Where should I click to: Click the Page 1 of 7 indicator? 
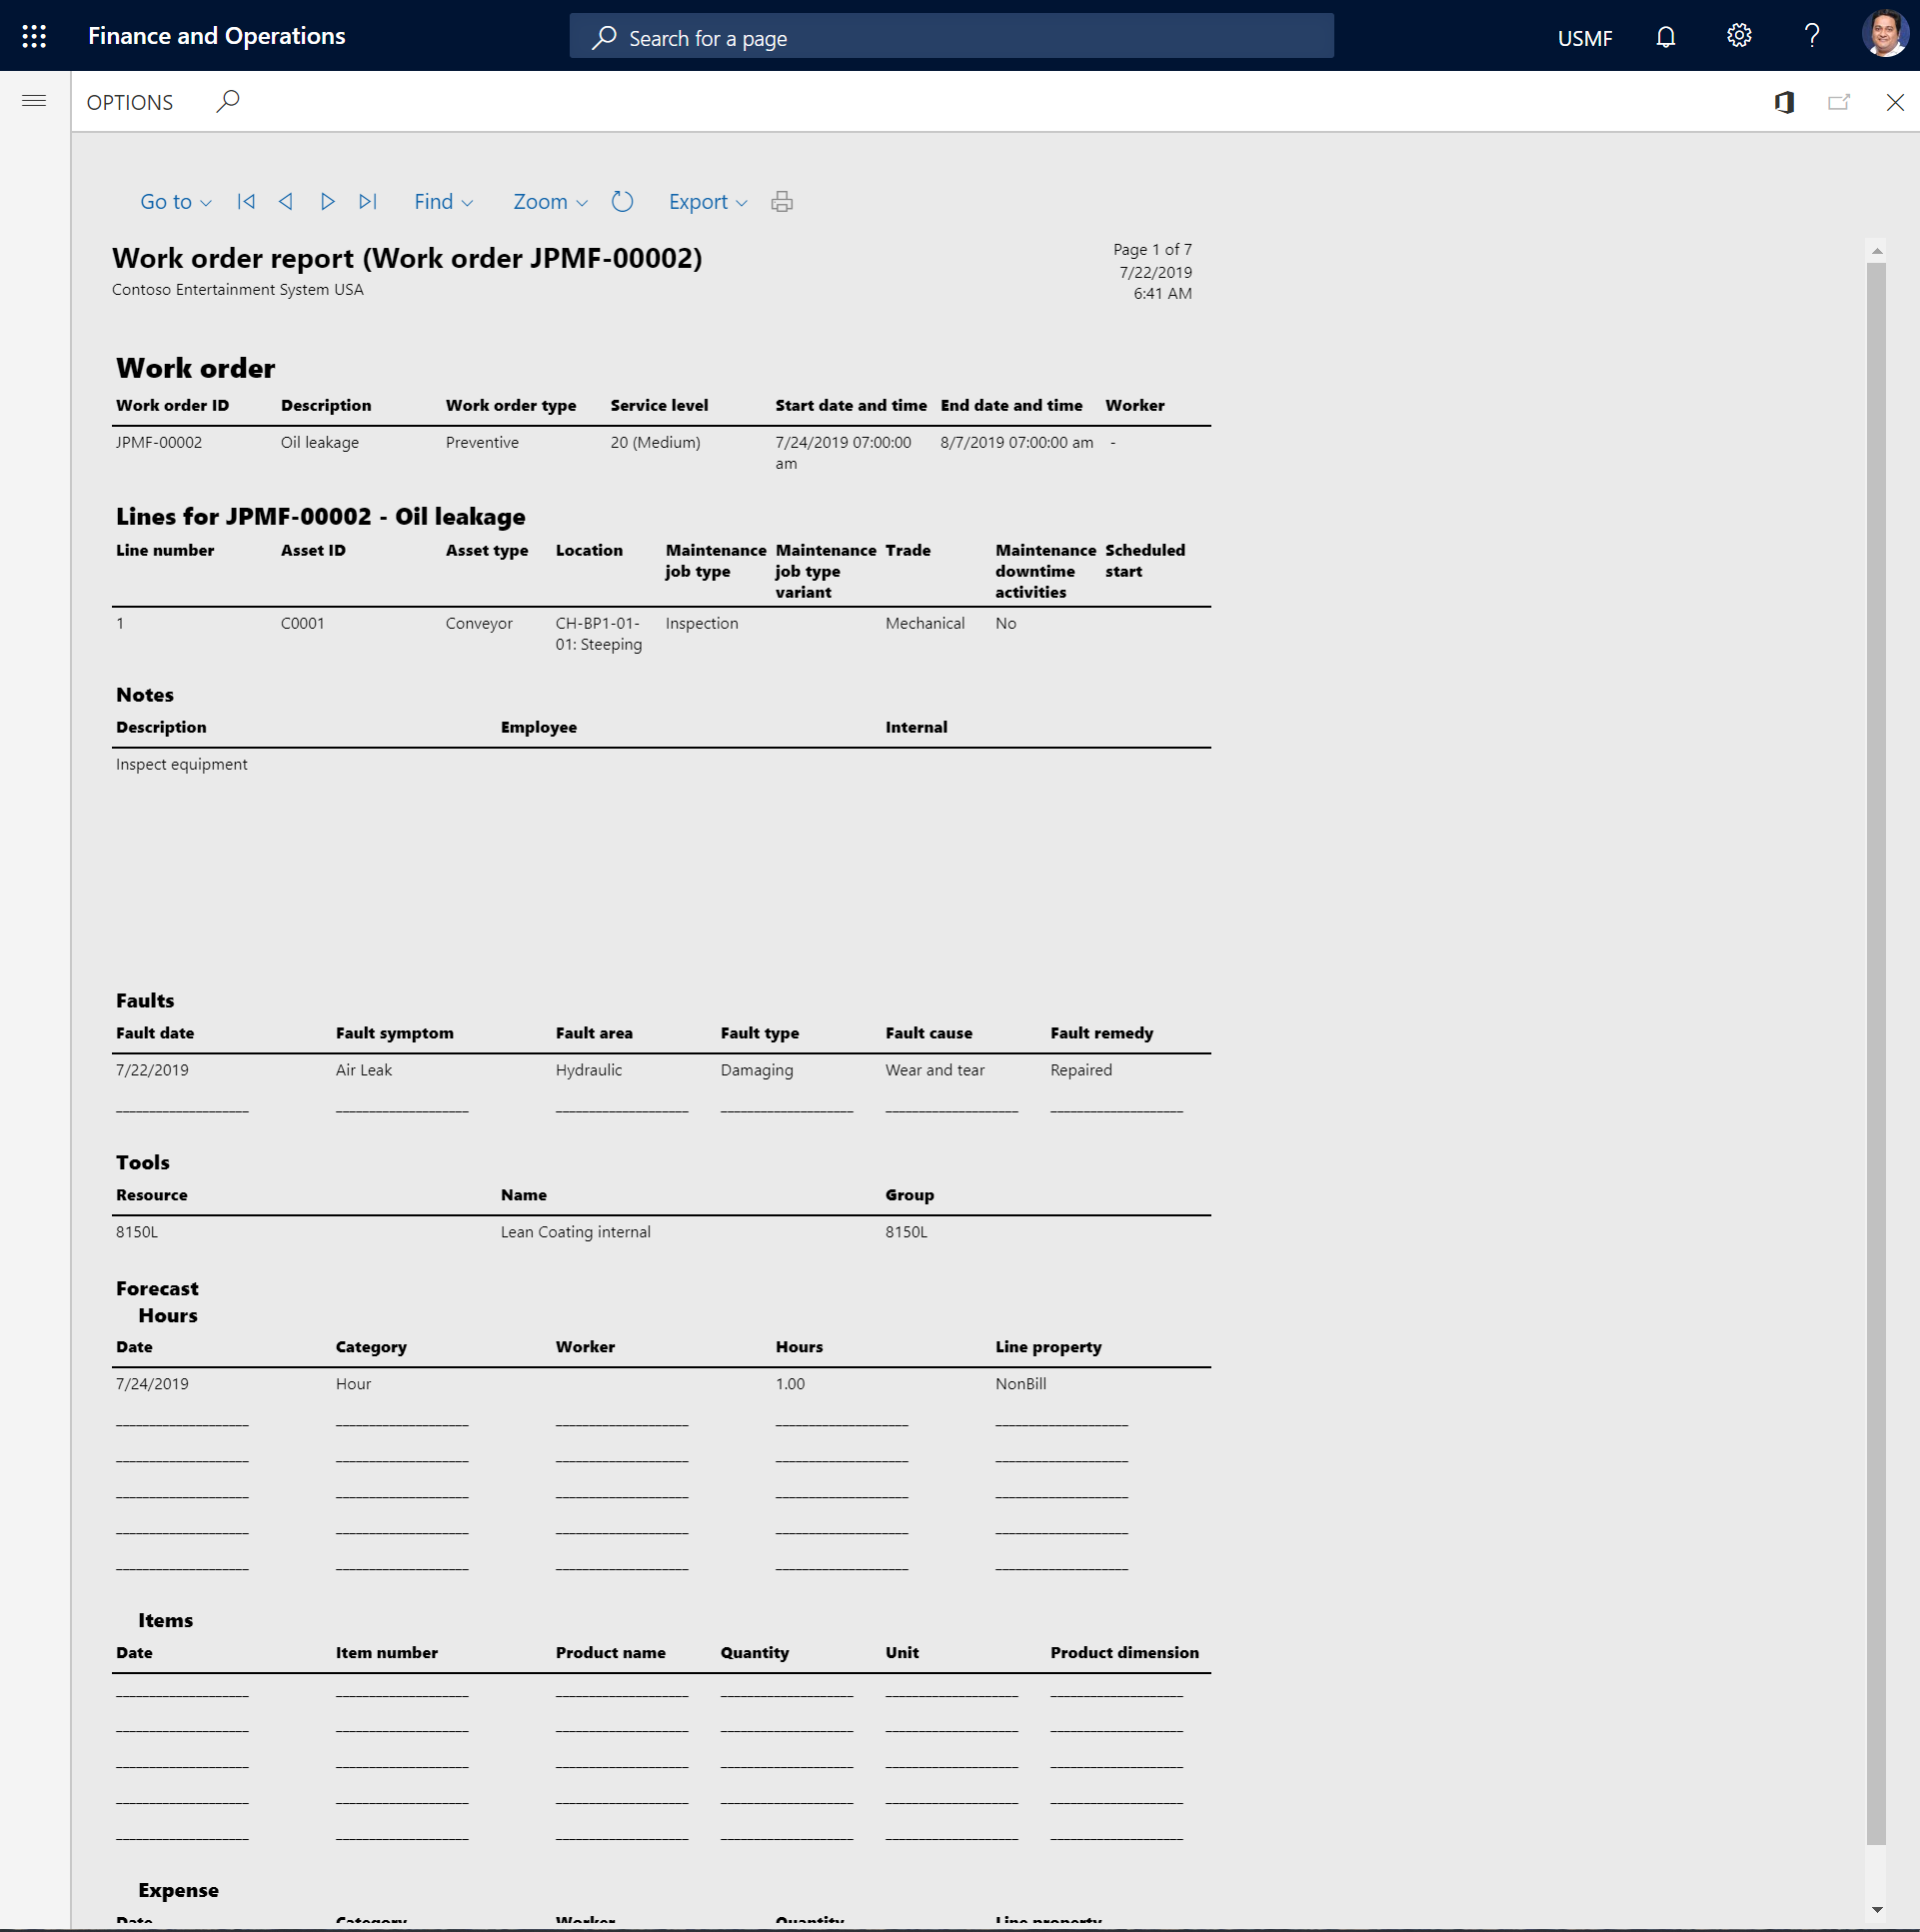click(x=1152, y=250)
